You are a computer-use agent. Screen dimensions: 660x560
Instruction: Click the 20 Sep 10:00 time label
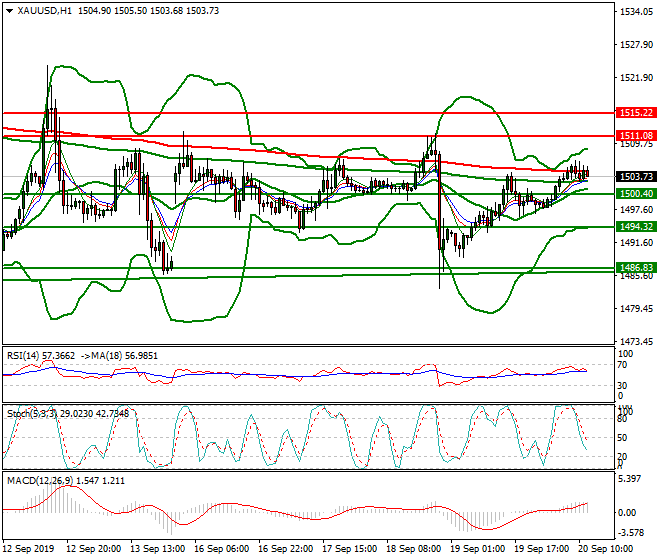[606, 549]
